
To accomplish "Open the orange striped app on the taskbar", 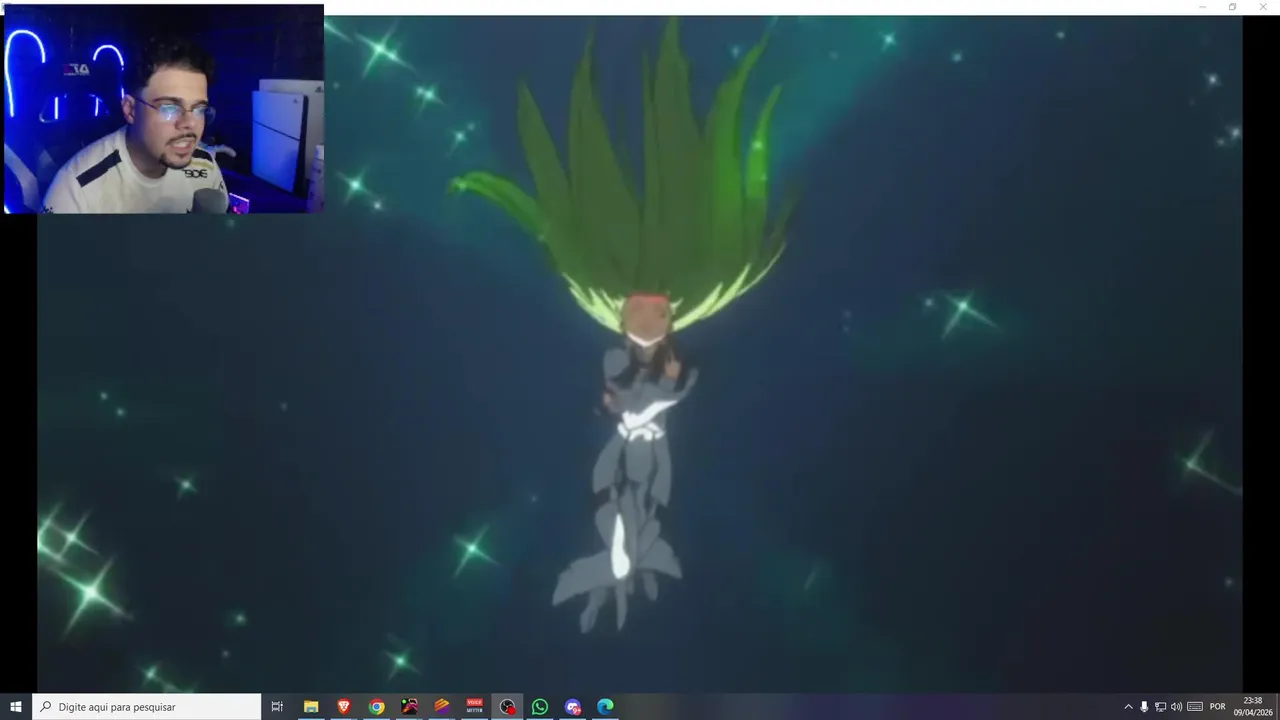I will pos(442,707).
